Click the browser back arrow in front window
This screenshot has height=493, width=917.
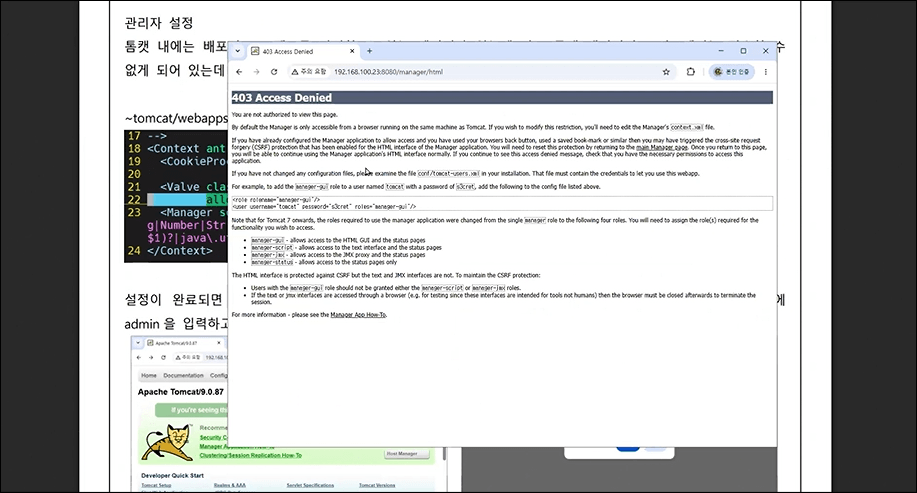(239, 72)
